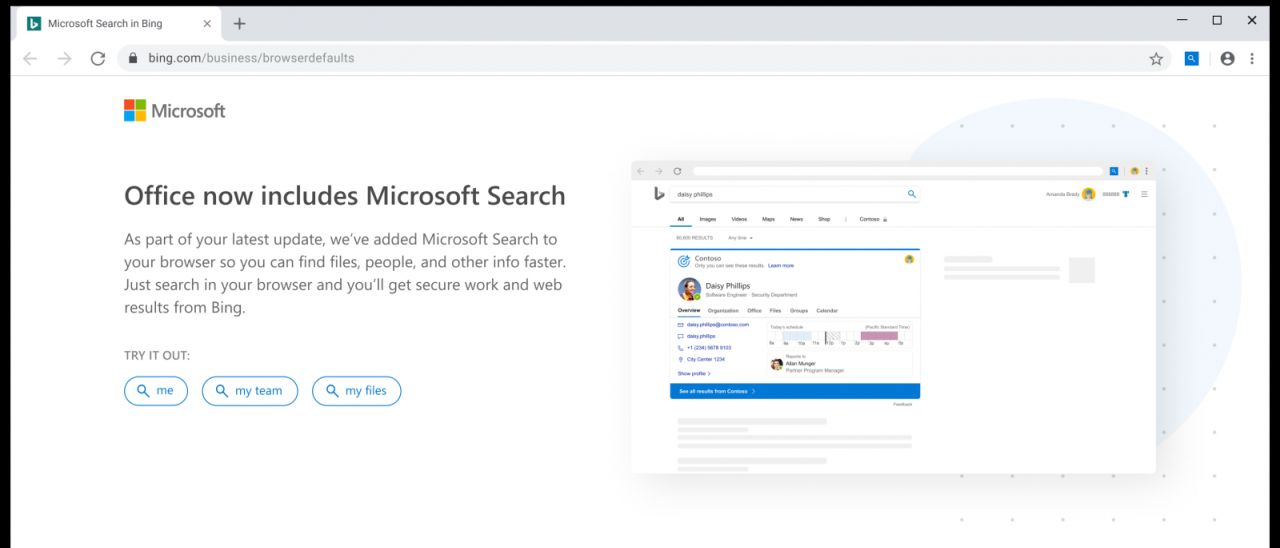The image size is (1280, 548).
Task: Reload the page with refresh icon
Action: pyautogui.click(x=98, y=59)
